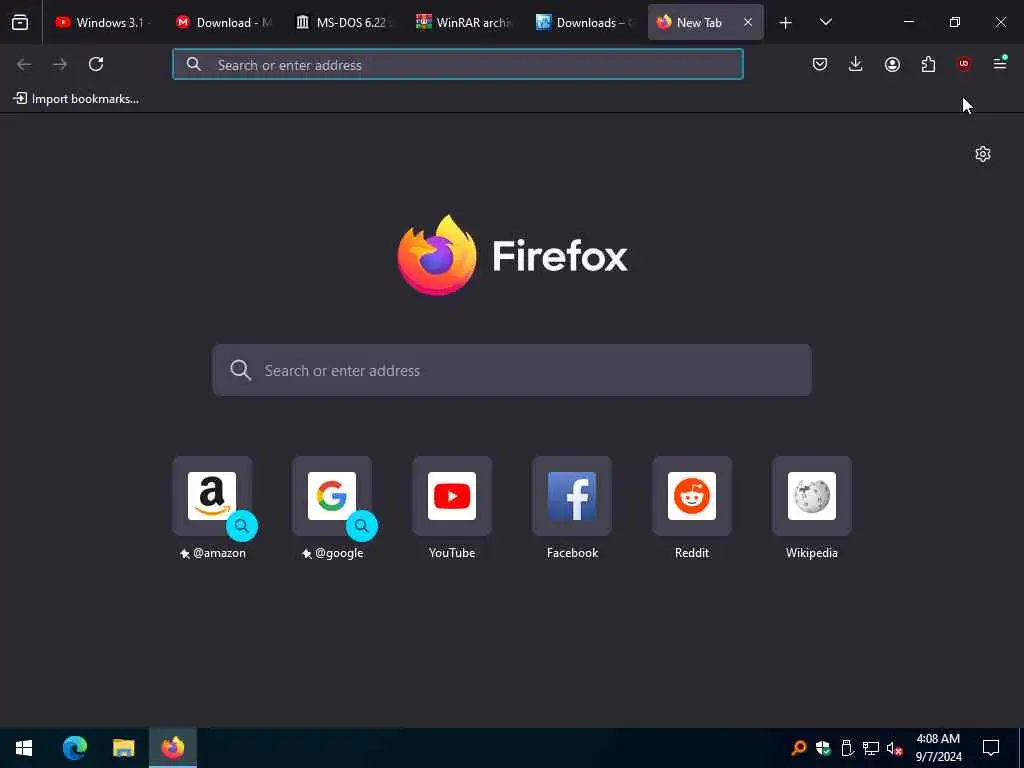Image resolution: width=1024 pixels, height=768 pixels.
Task: Switch to the MS-DOS 6.22 tab
Action: click(x=344, y=22)
